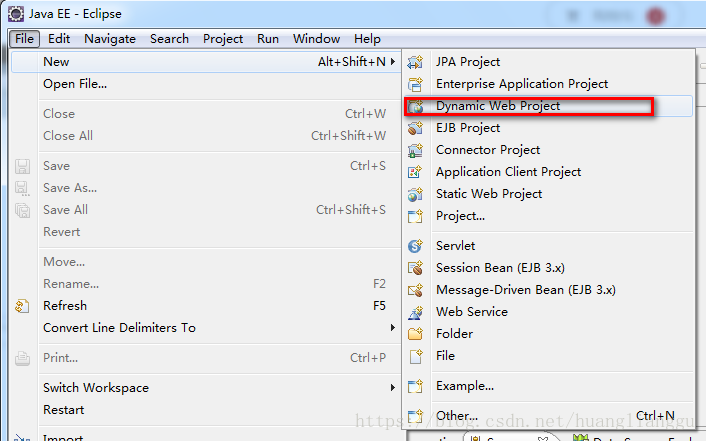The height and width of the screenshot is (441, 706).
Task: Click the Servlet icon
Action: 415,246
